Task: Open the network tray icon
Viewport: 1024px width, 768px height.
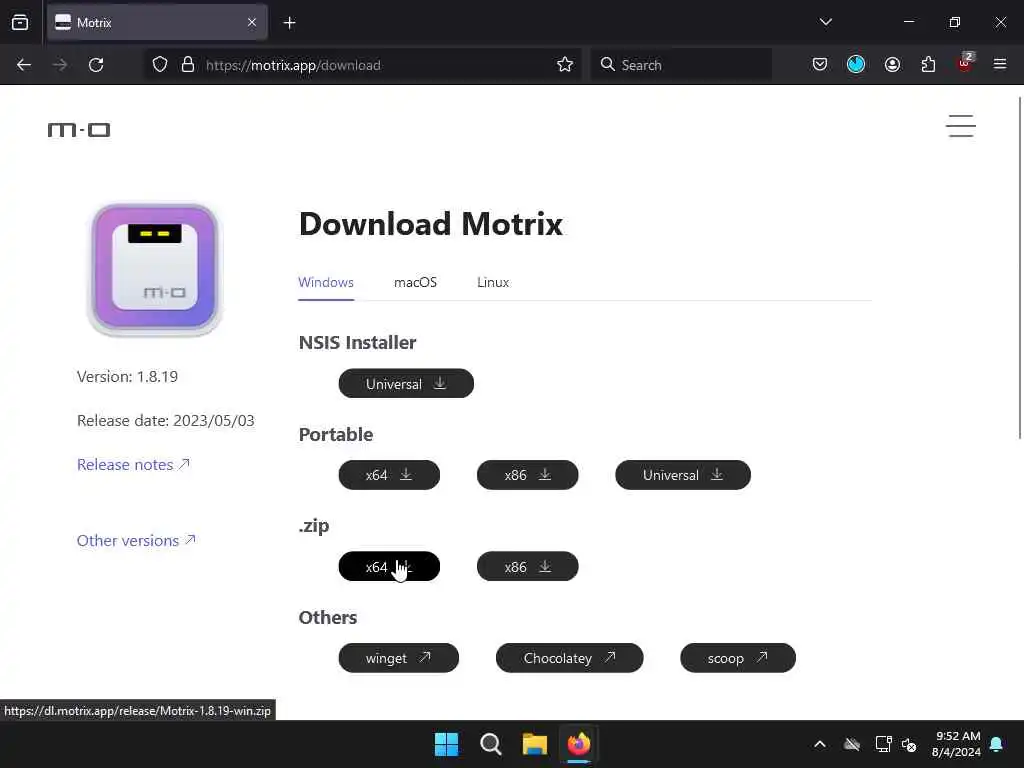Action: tap(883, 744)
